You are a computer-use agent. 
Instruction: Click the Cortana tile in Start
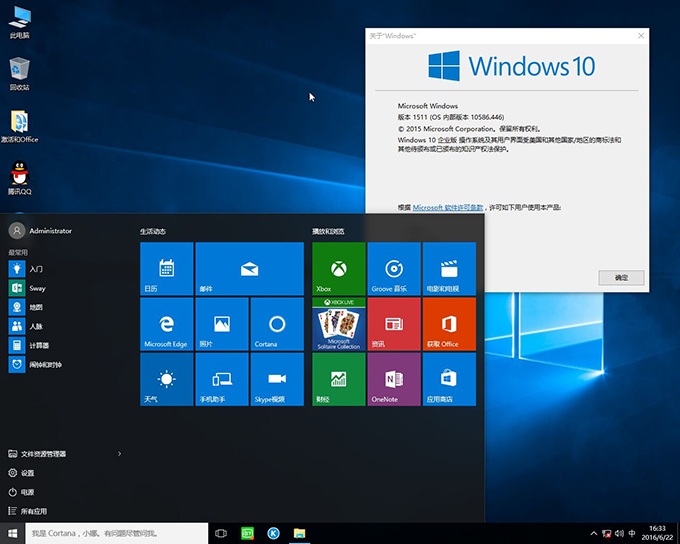coord(277,324)
